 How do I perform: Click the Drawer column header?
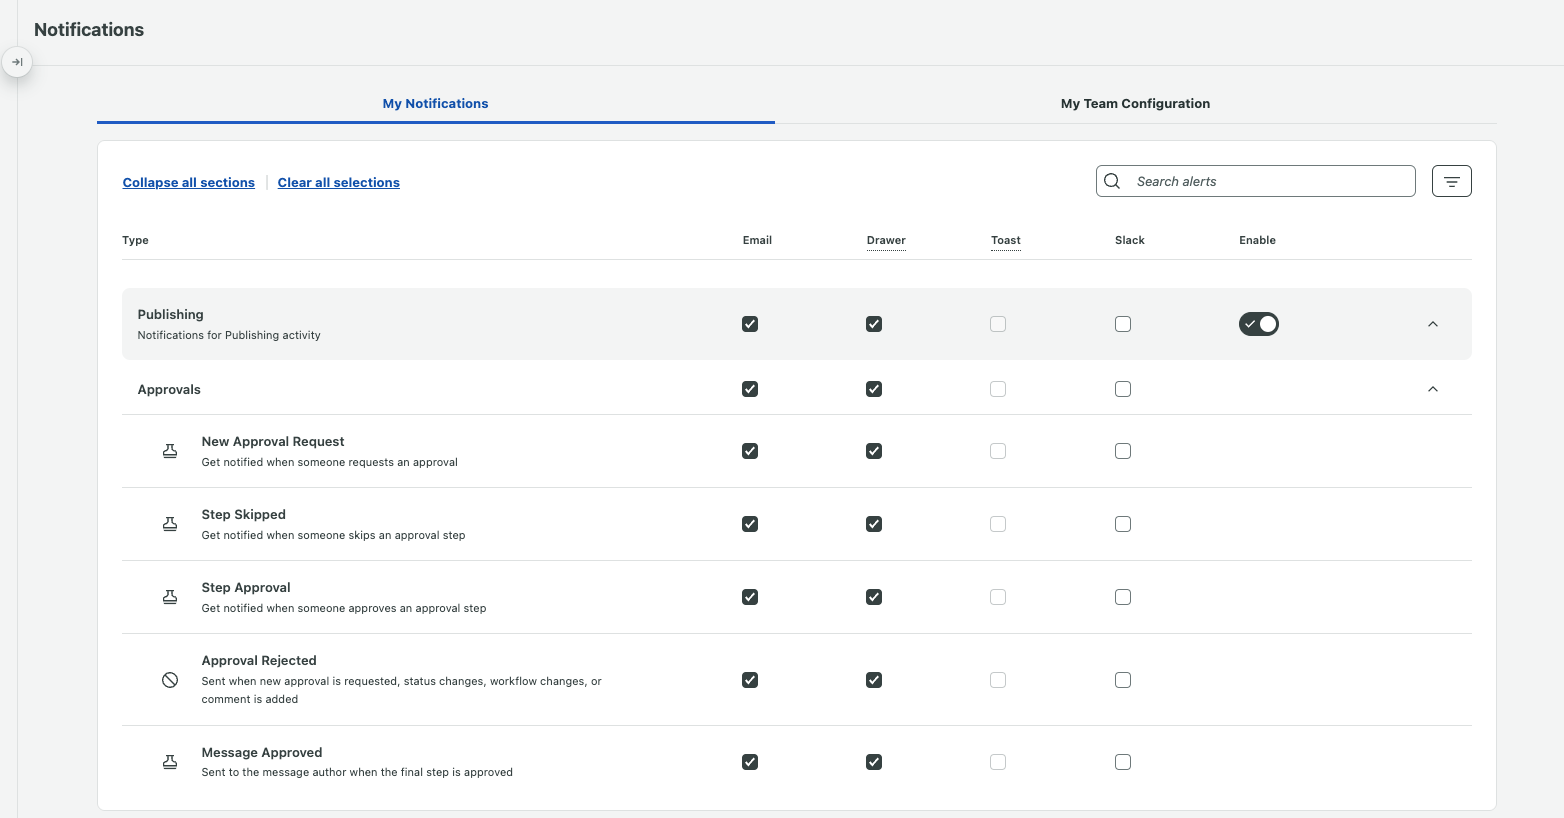[886, 240]
